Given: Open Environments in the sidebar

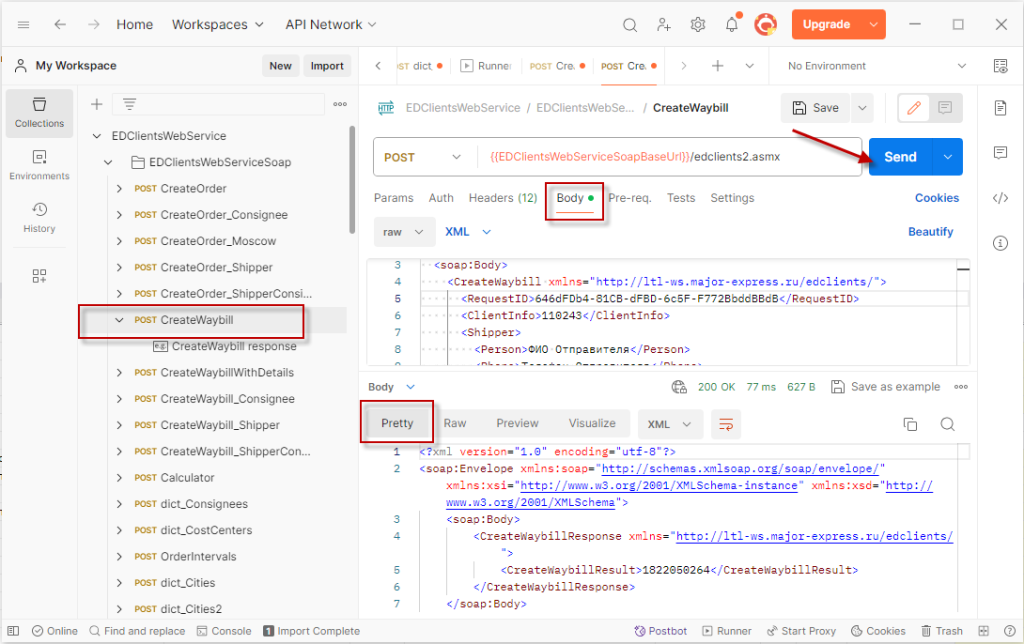Looking at the screenshot, I should click(39, 165).
